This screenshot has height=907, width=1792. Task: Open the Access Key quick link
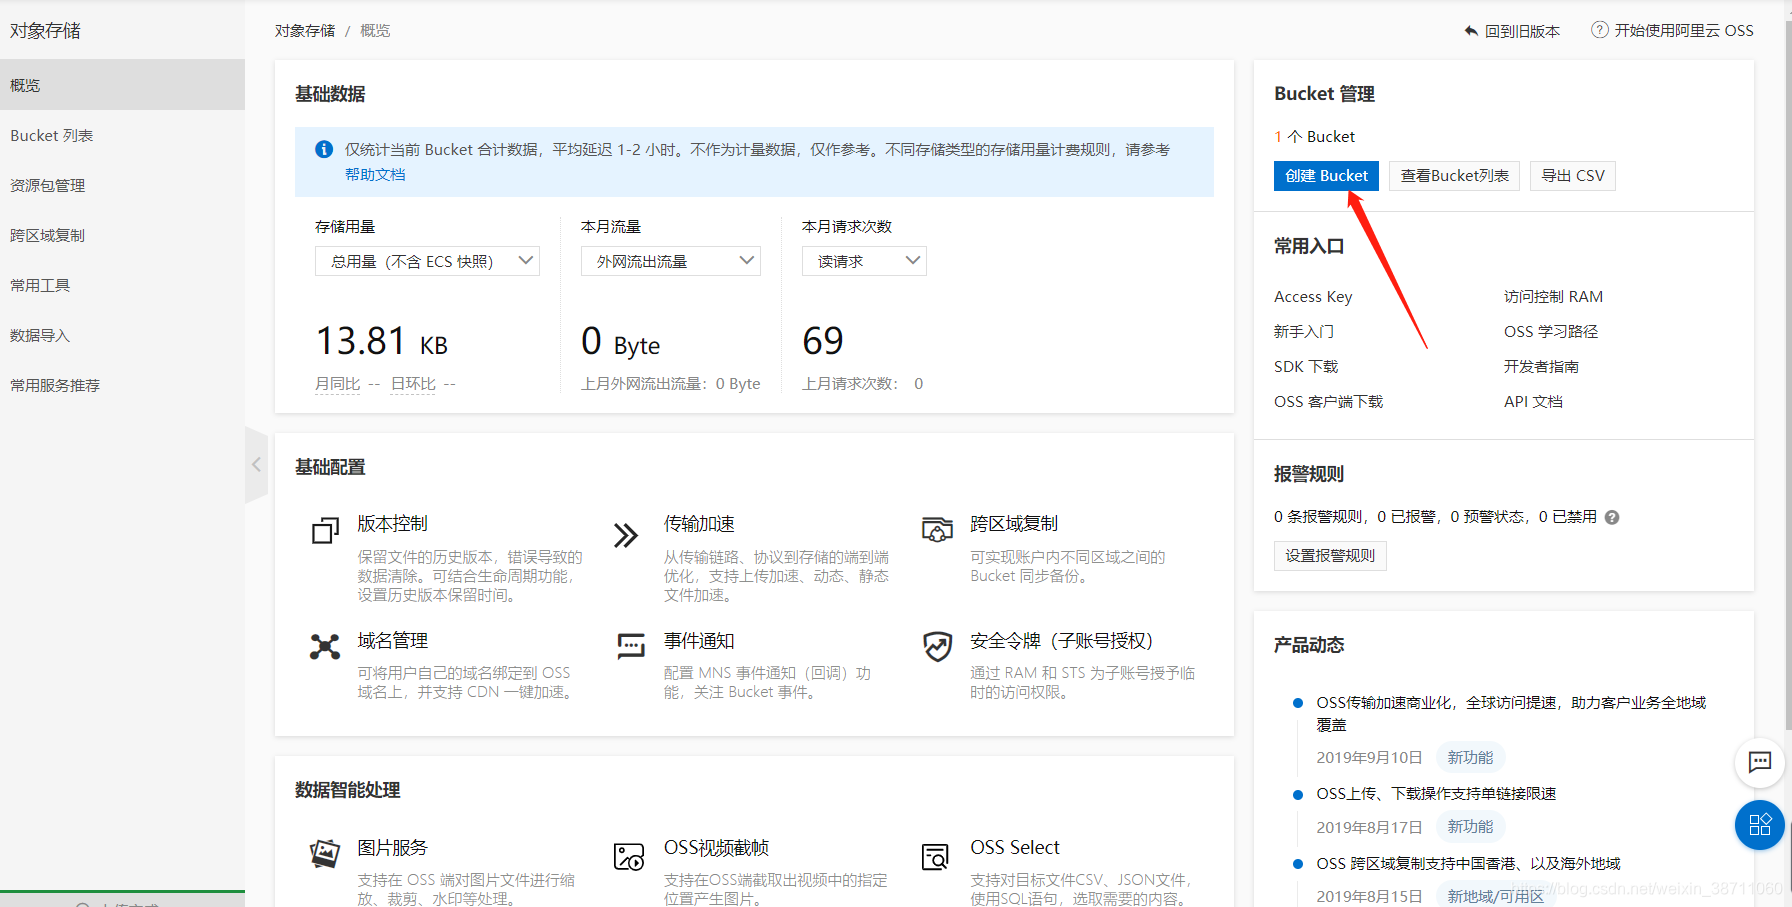(1313, 297)
